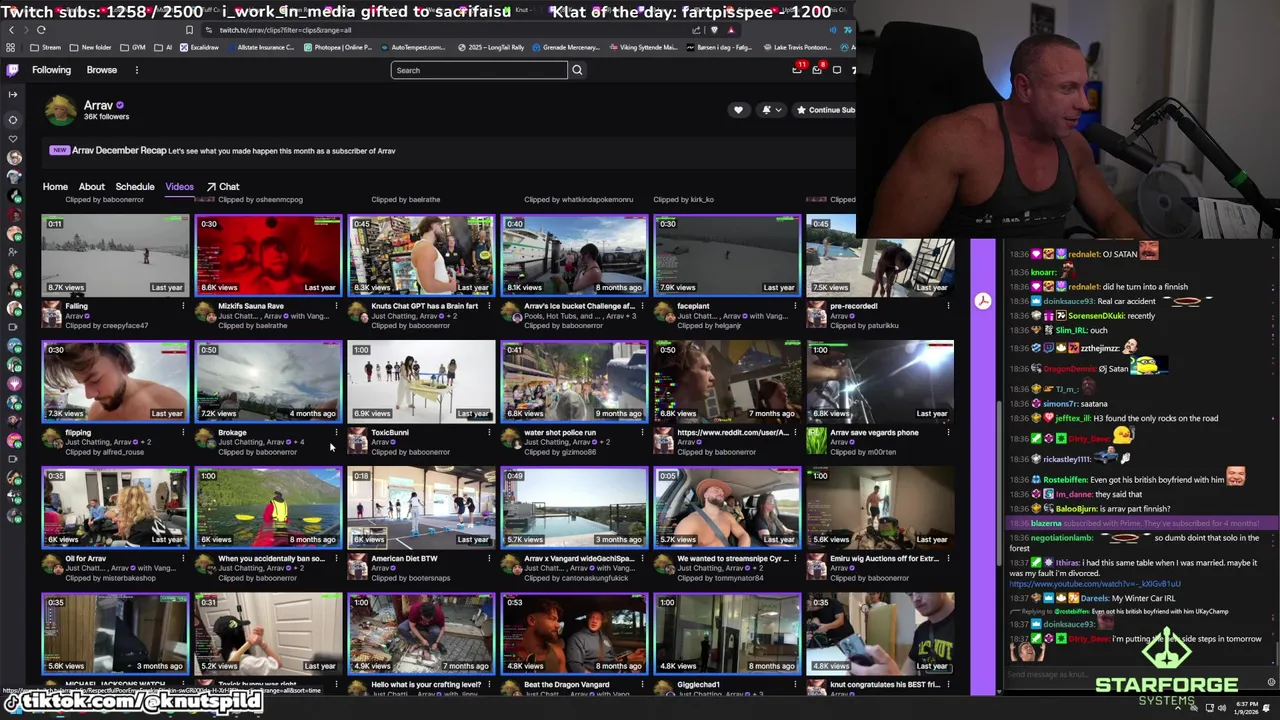Go to Browse in the top navigation
This screenshot has width=1280, height=720.
[101, 70]
